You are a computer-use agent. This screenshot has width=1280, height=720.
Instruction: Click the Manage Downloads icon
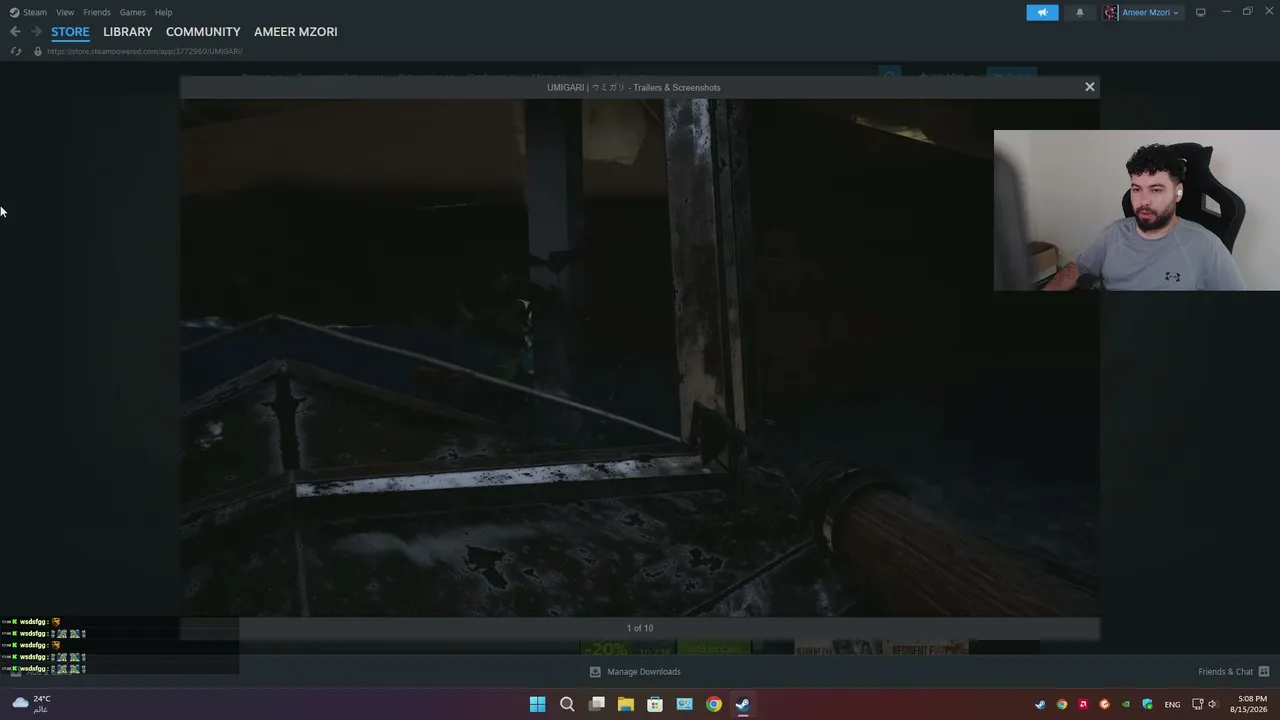[x=595, y=672]
